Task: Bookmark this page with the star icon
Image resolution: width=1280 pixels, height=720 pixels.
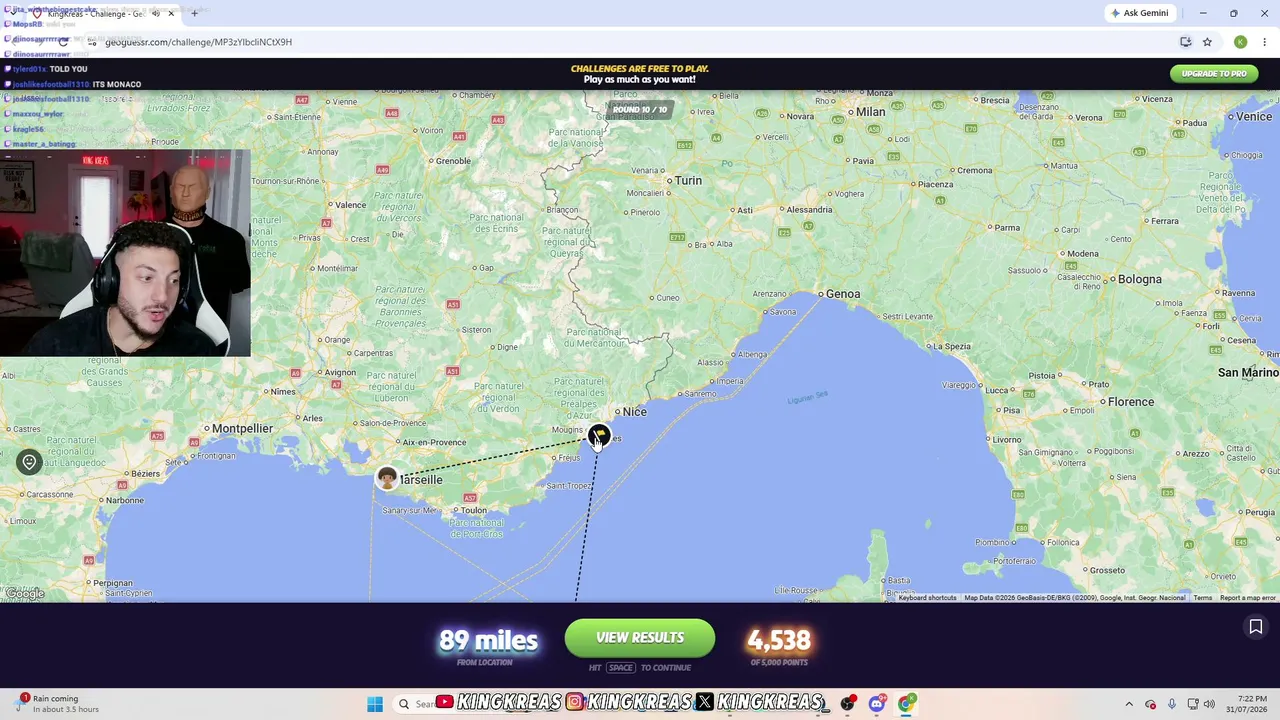Action: tap(1207, 42)
